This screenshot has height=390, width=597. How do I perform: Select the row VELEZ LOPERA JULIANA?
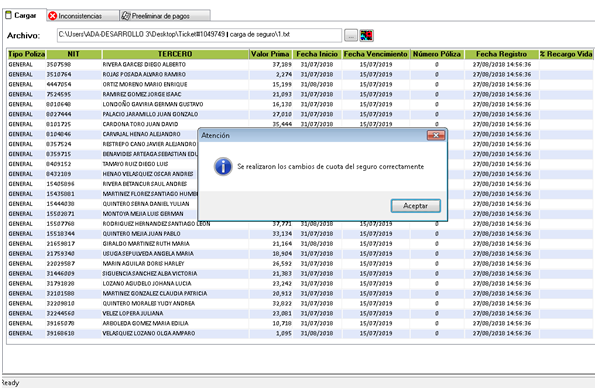[x=300, y=313]
